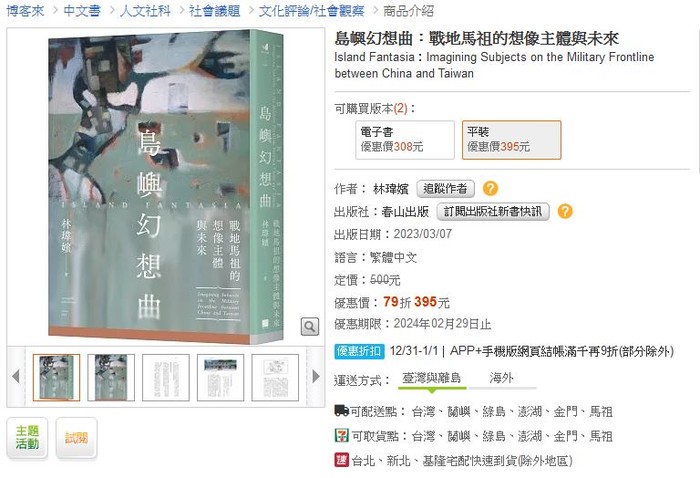This screenshot has height=478, width=700.
Task: Click the delivery truck icon
Action: [x=342, y=411]
